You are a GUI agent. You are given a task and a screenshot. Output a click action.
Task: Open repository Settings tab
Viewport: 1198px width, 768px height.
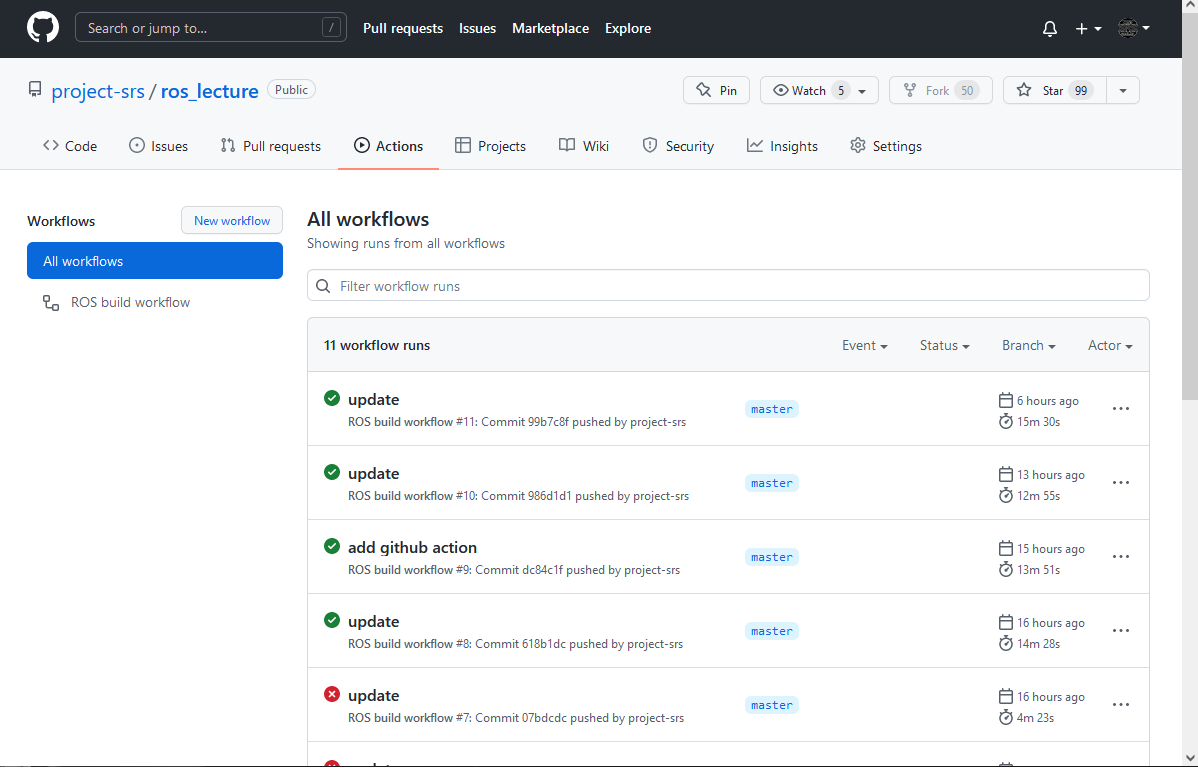pos(886,146)
